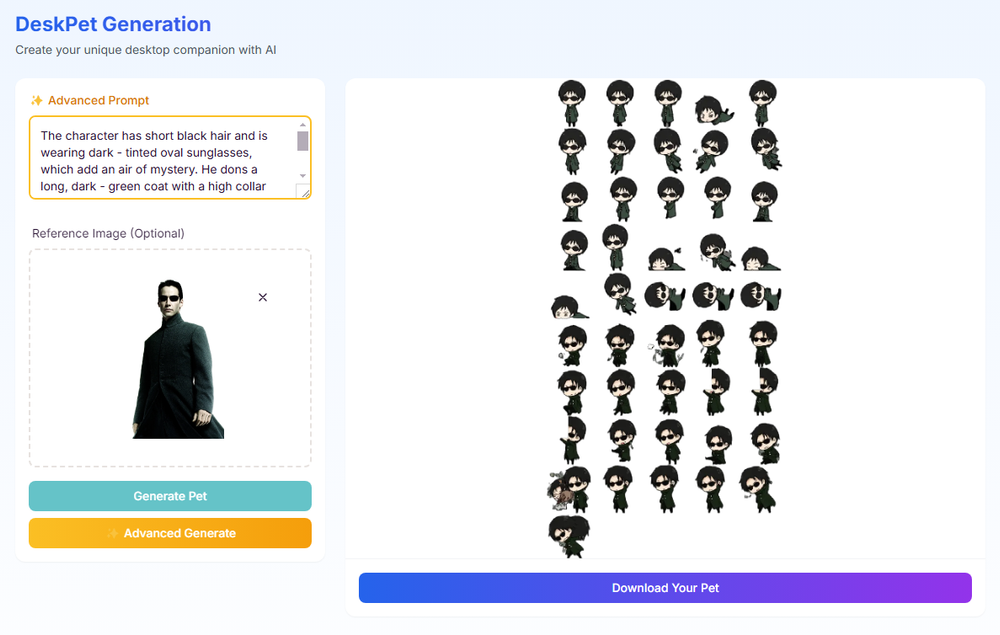Click the Advanced Prompt heading text
Screen dimensions: 1000x635
98,101
